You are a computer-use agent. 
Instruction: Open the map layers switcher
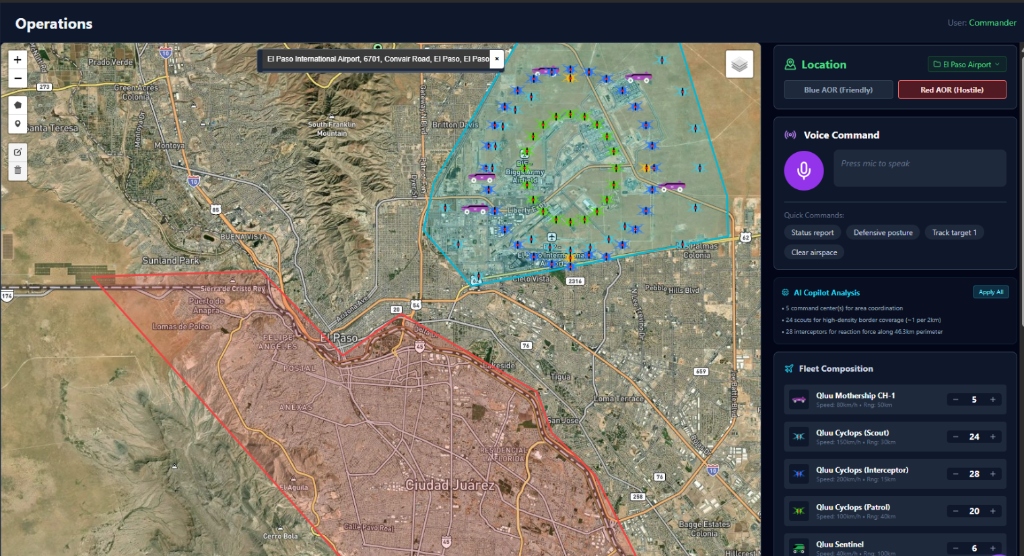pyautogui.click(x=739, y=64)
